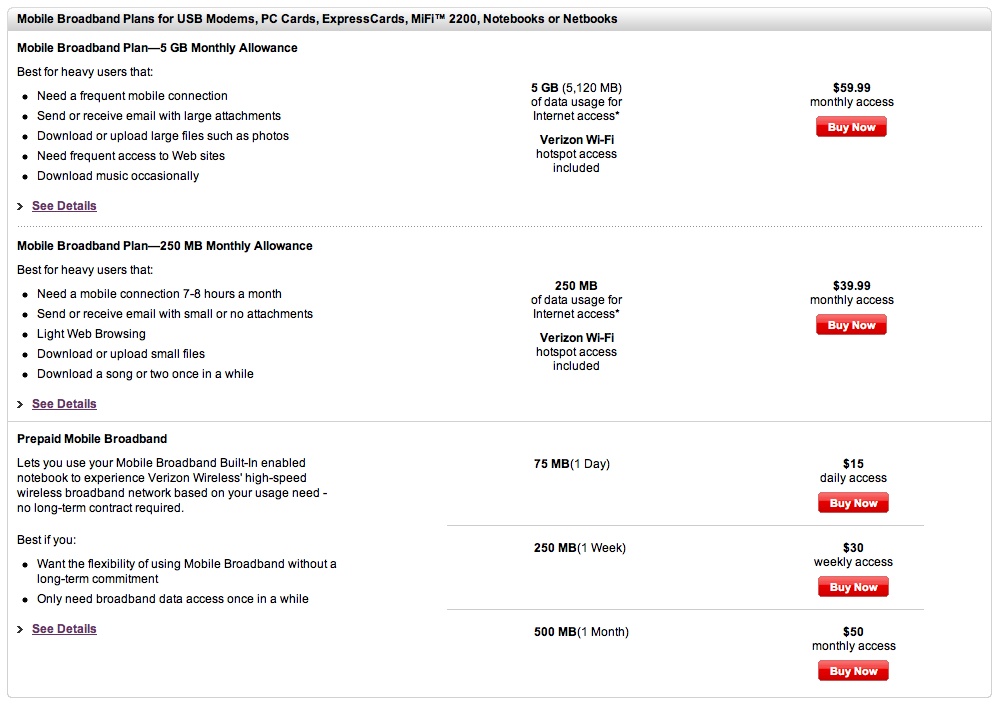Expand the arrow beside Prepaid plan's See Details
998x703 pixels.
point(20,630)
